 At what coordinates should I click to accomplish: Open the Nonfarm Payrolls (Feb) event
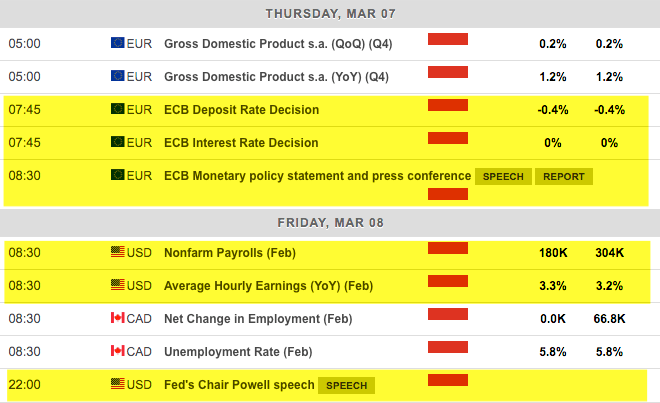tap(230, 253)
